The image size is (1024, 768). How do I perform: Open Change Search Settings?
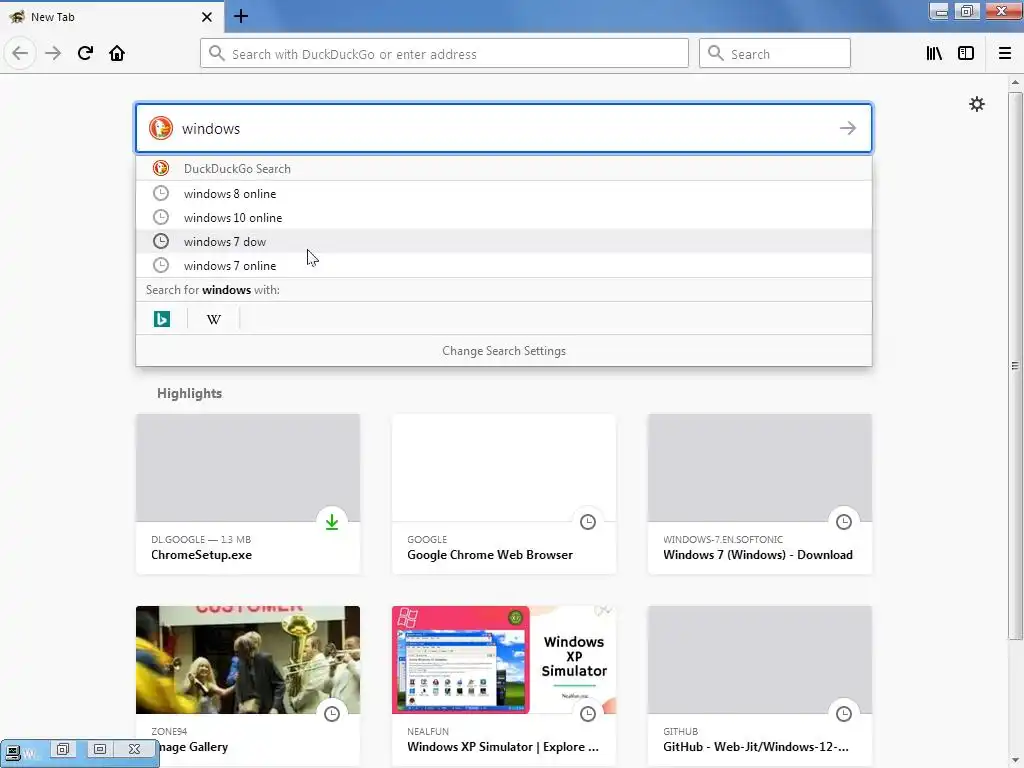click(504, 351)
